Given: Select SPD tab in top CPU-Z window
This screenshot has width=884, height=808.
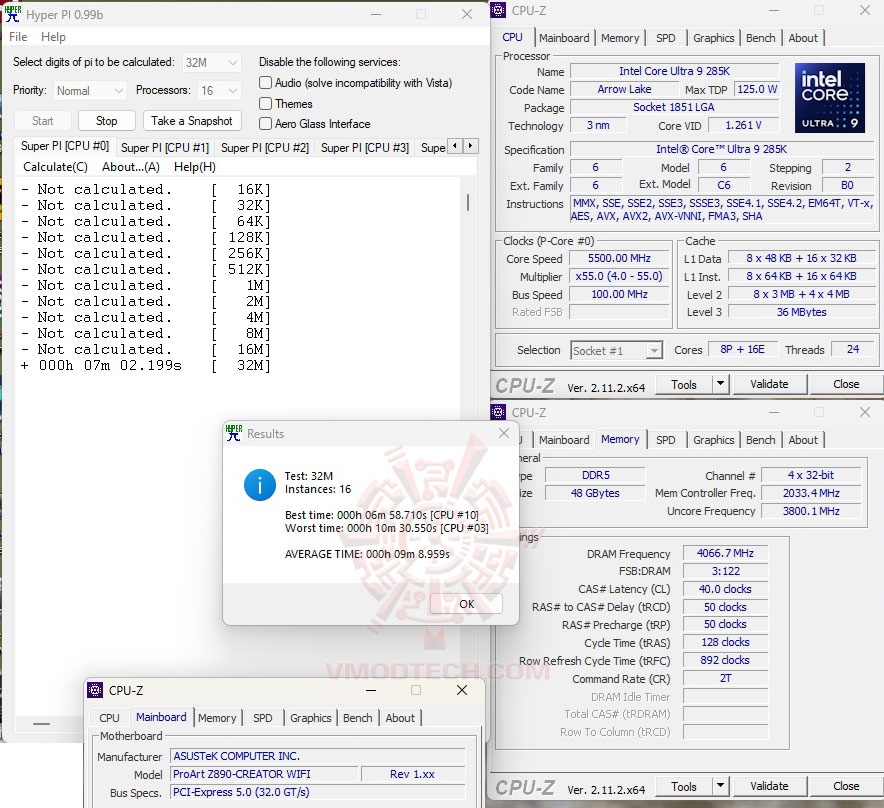Looking at the screenshot, I should pos(665,38).
